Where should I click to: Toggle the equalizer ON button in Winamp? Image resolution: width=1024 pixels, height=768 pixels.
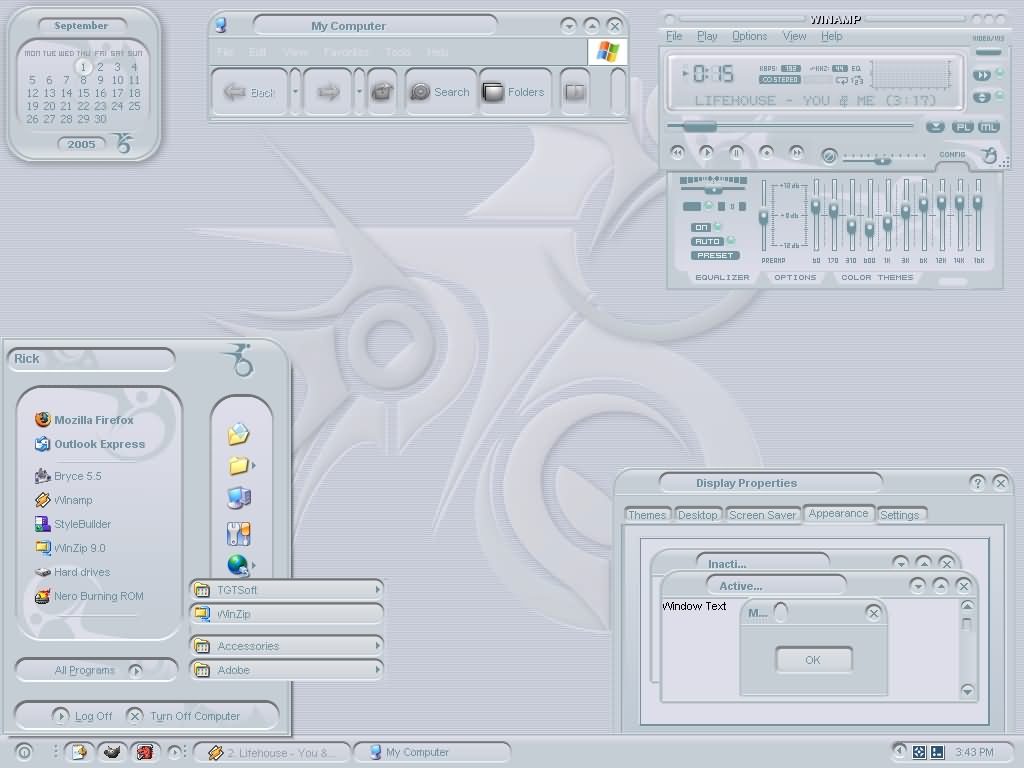point(701,227)
